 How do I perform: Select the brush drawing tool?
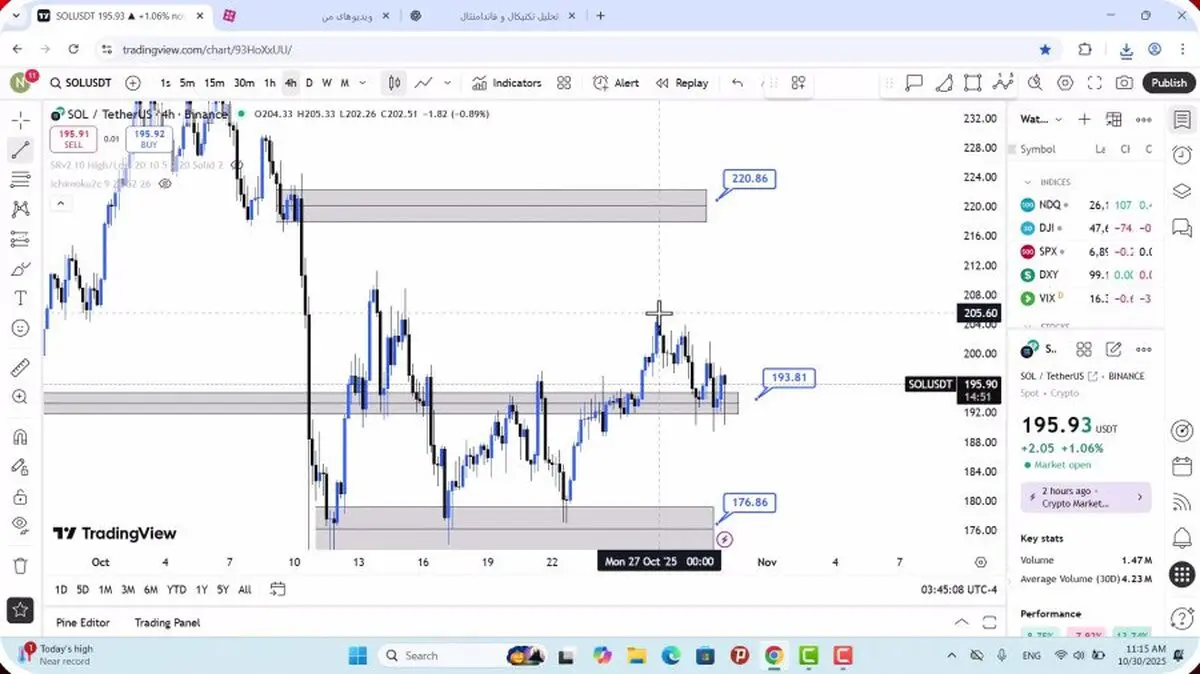pyautogui.click(x=20, y=269)
